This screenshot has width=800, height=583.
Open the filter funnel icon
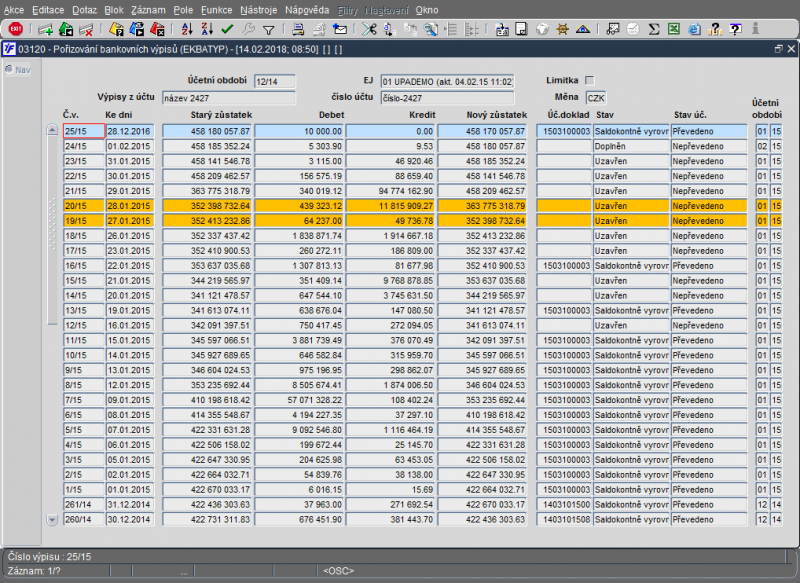pyautogui.click(x=268, y=29)
